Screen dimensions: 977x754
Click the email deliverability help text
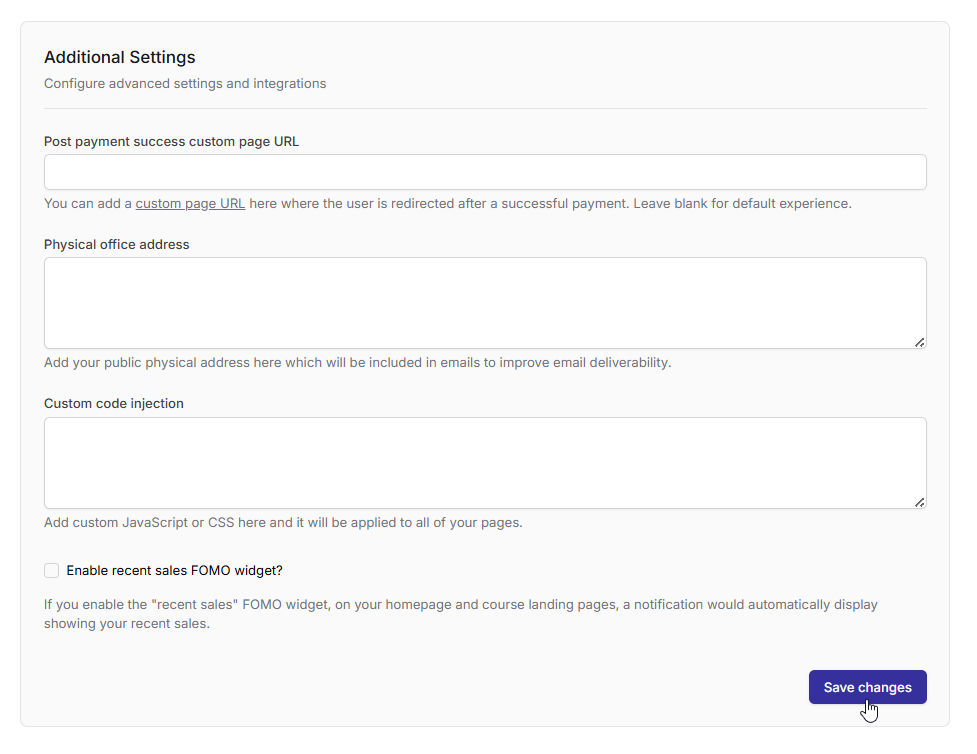click(x=357, y=362)
